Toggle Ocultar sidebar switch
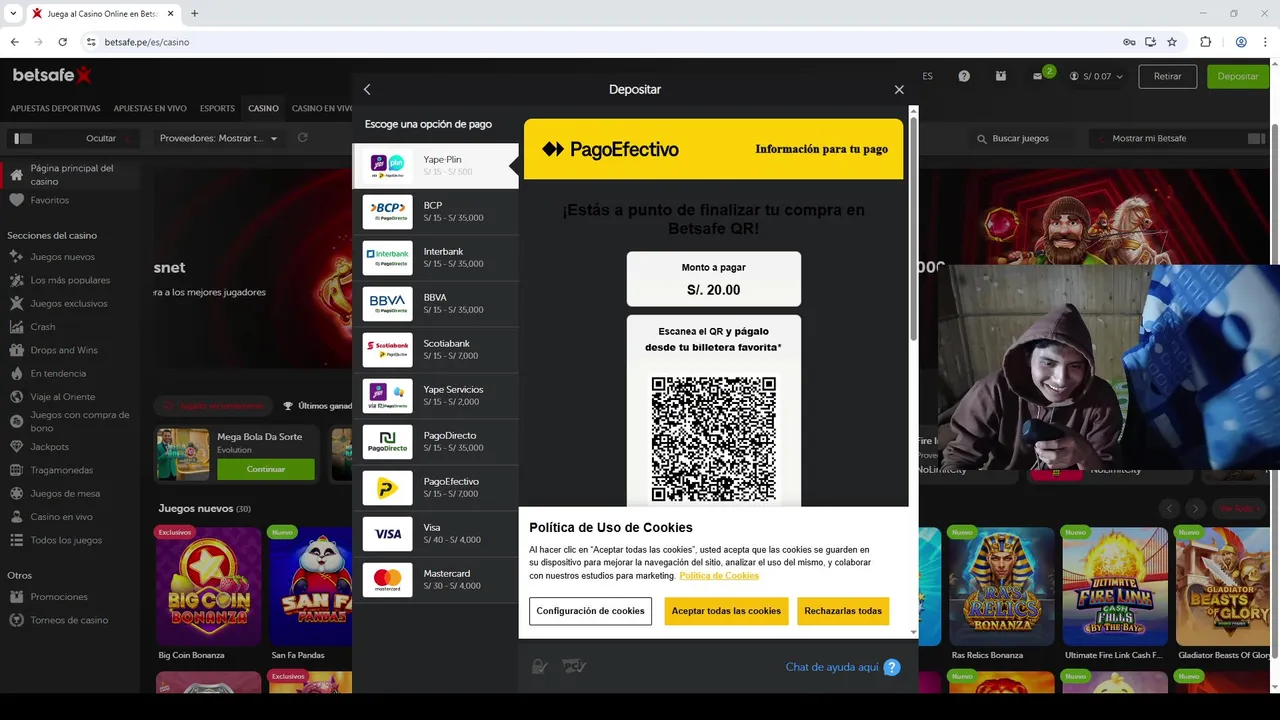 [24, 138]
